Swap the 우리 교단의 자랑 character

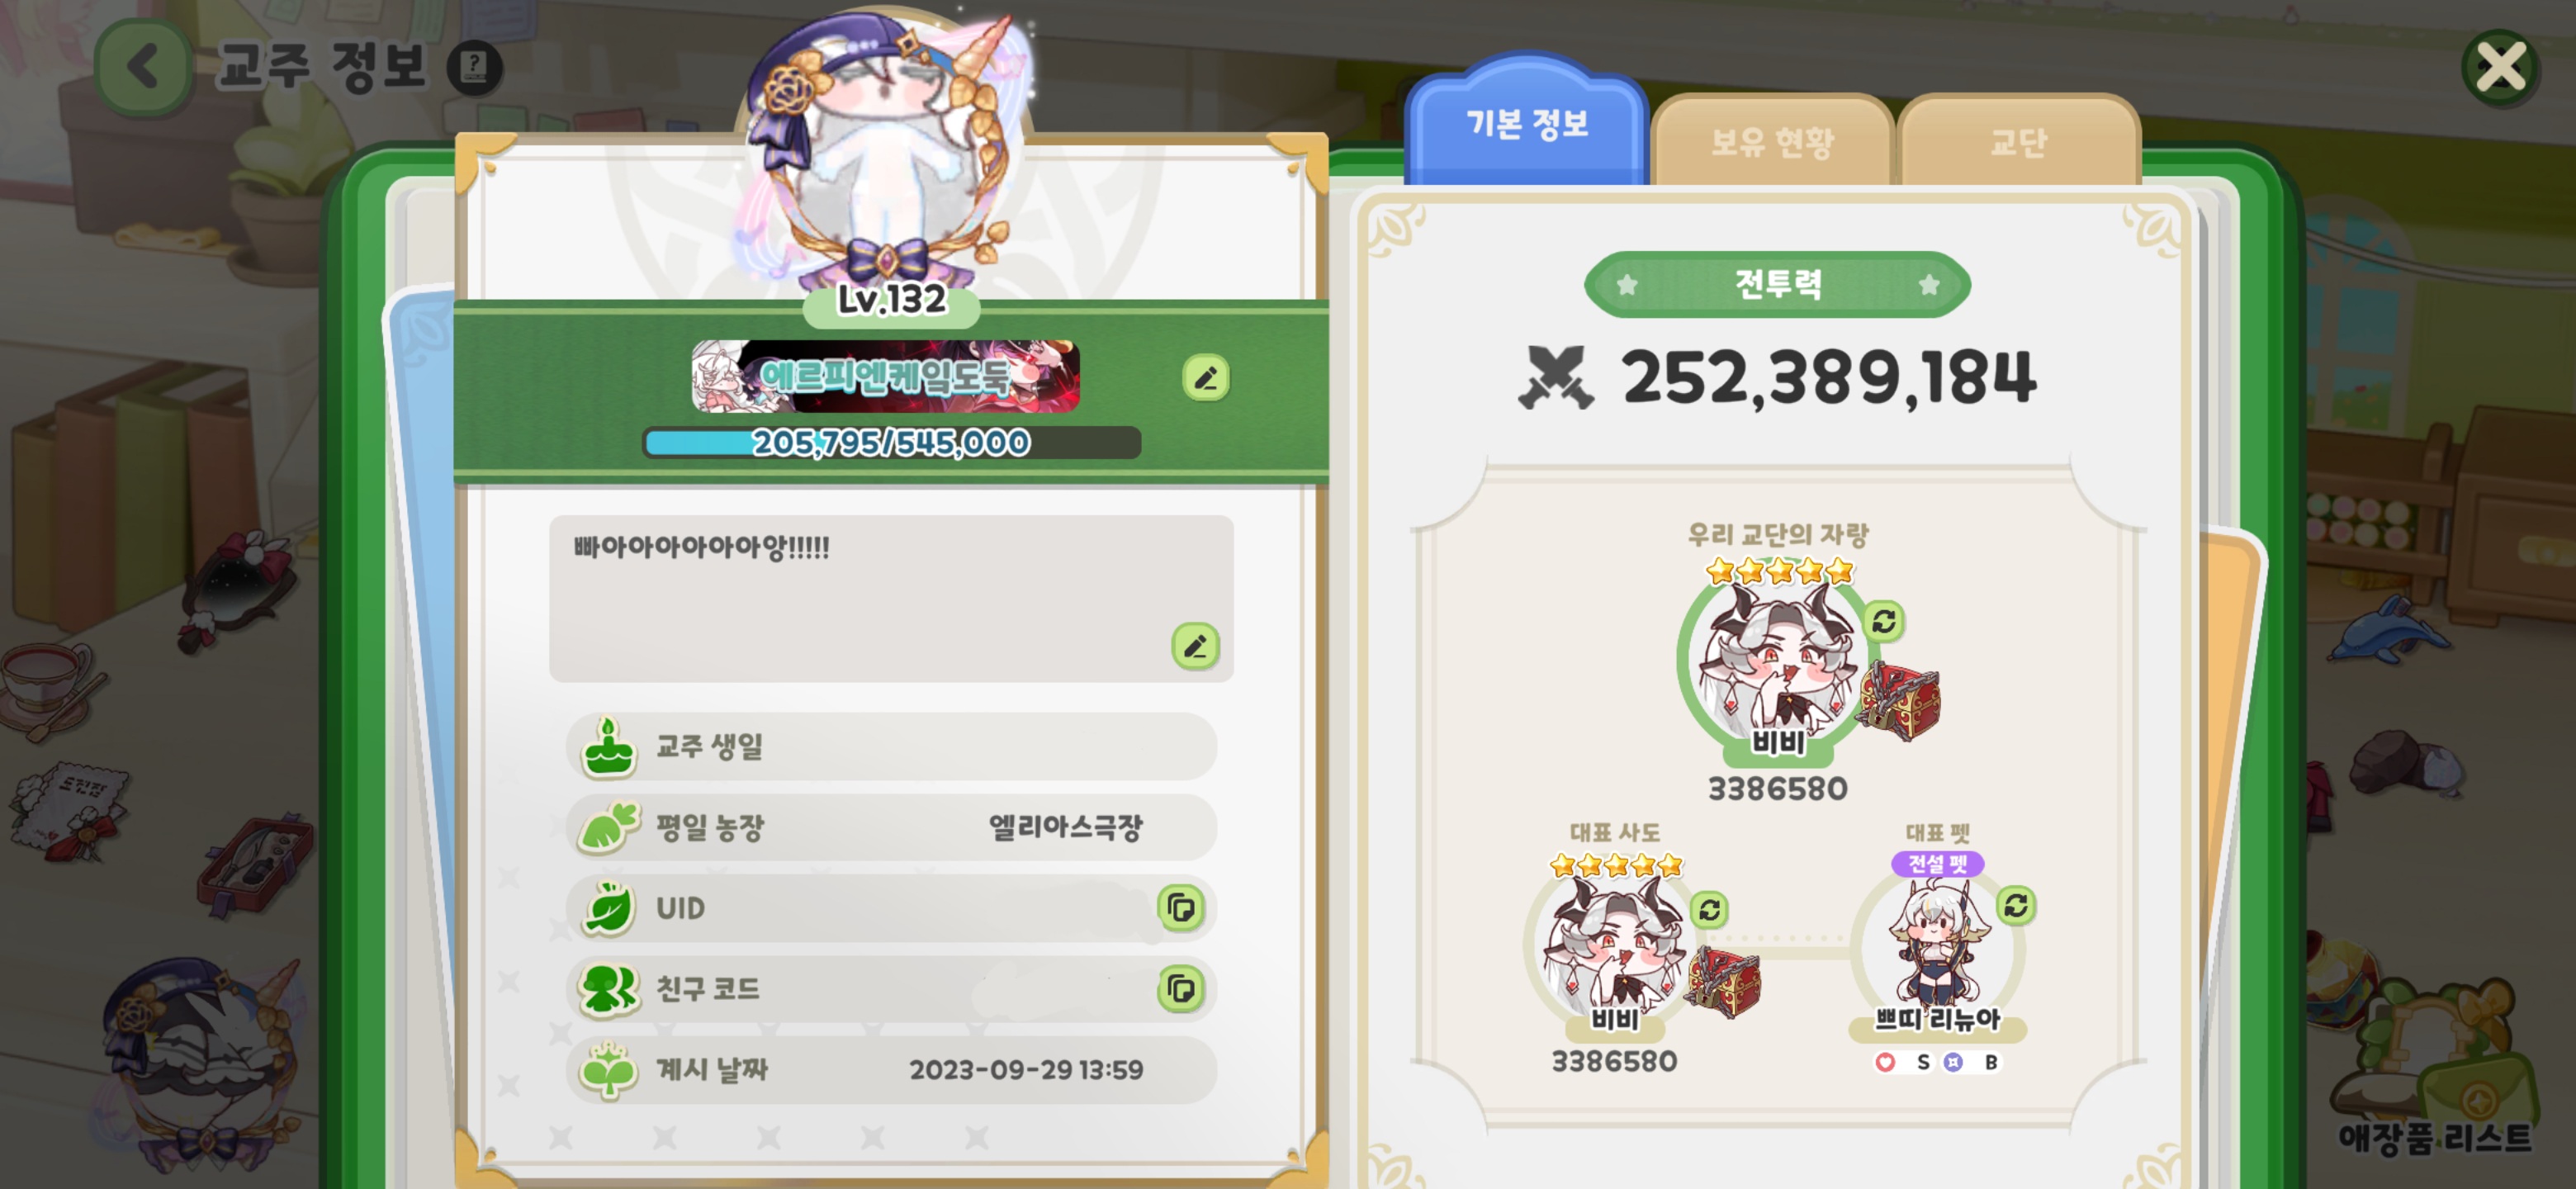[x=1884, y=621]
